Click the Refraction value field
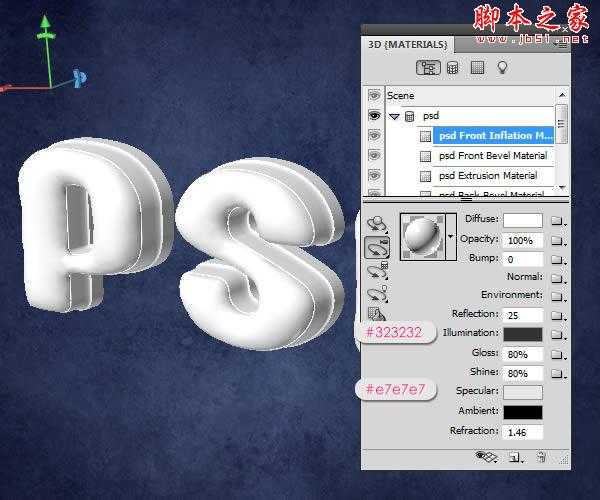The height and width of the screenshot is (500, 600). [x=523, y=432]
